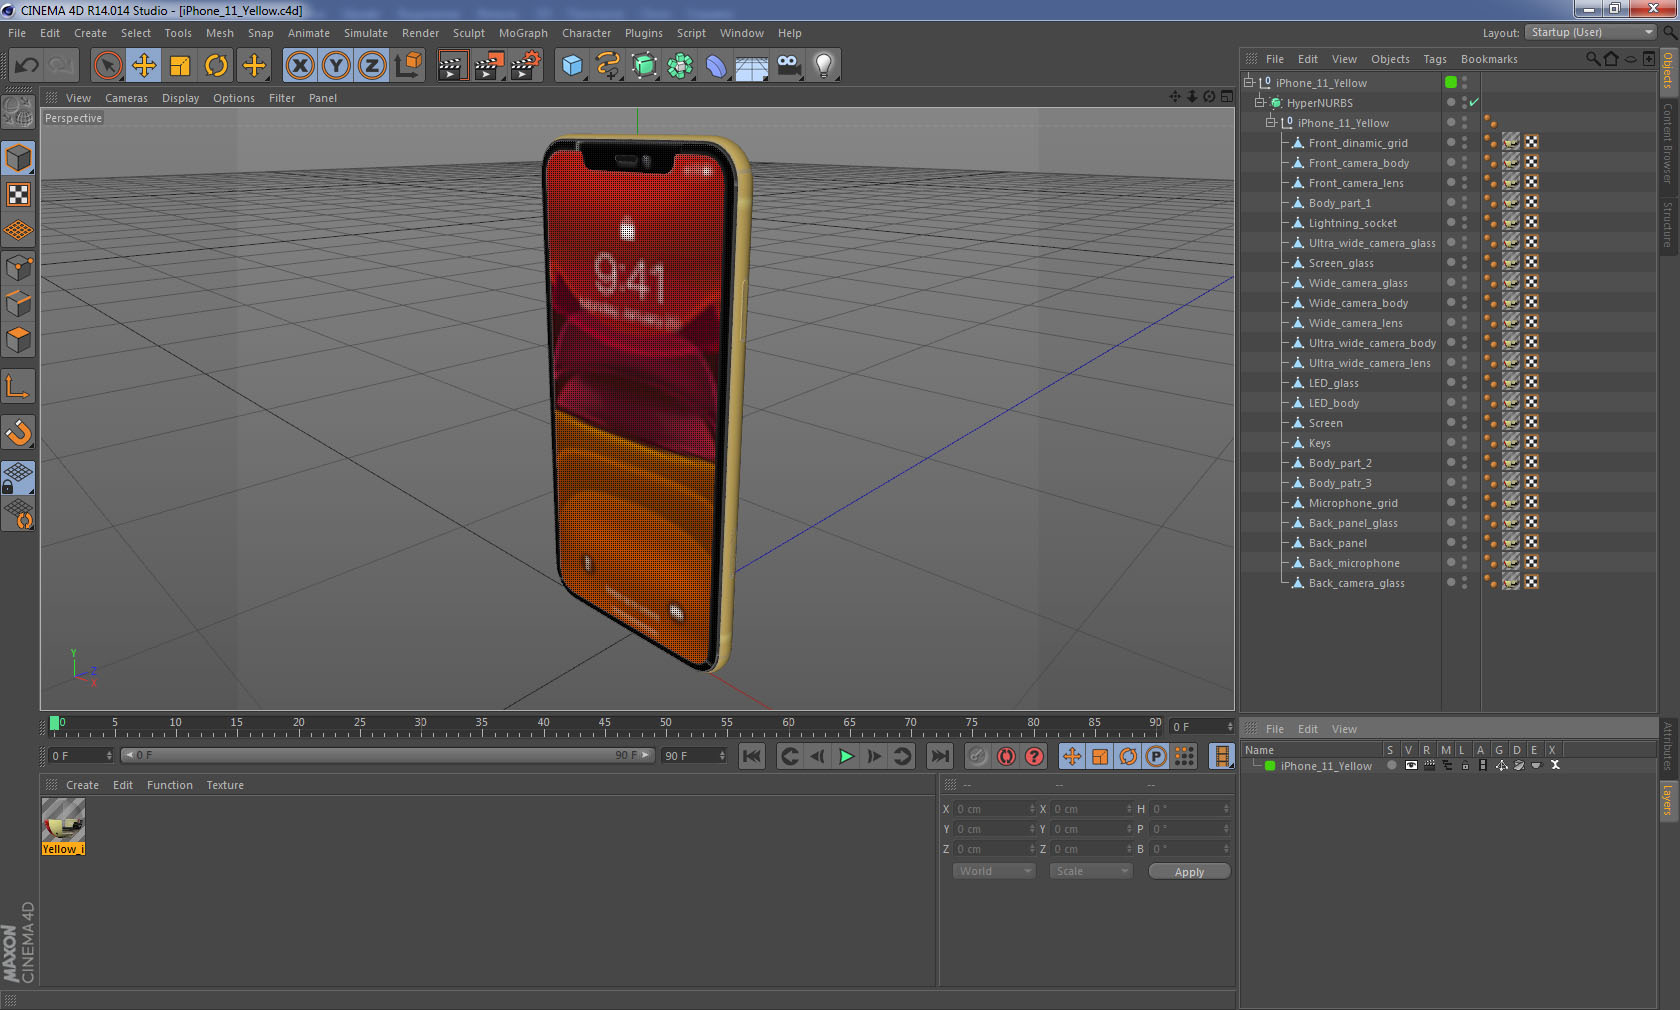Add a floor environment object
Image resolution: width=1680 pixels, height=1010 pixels.
point(752,66)
